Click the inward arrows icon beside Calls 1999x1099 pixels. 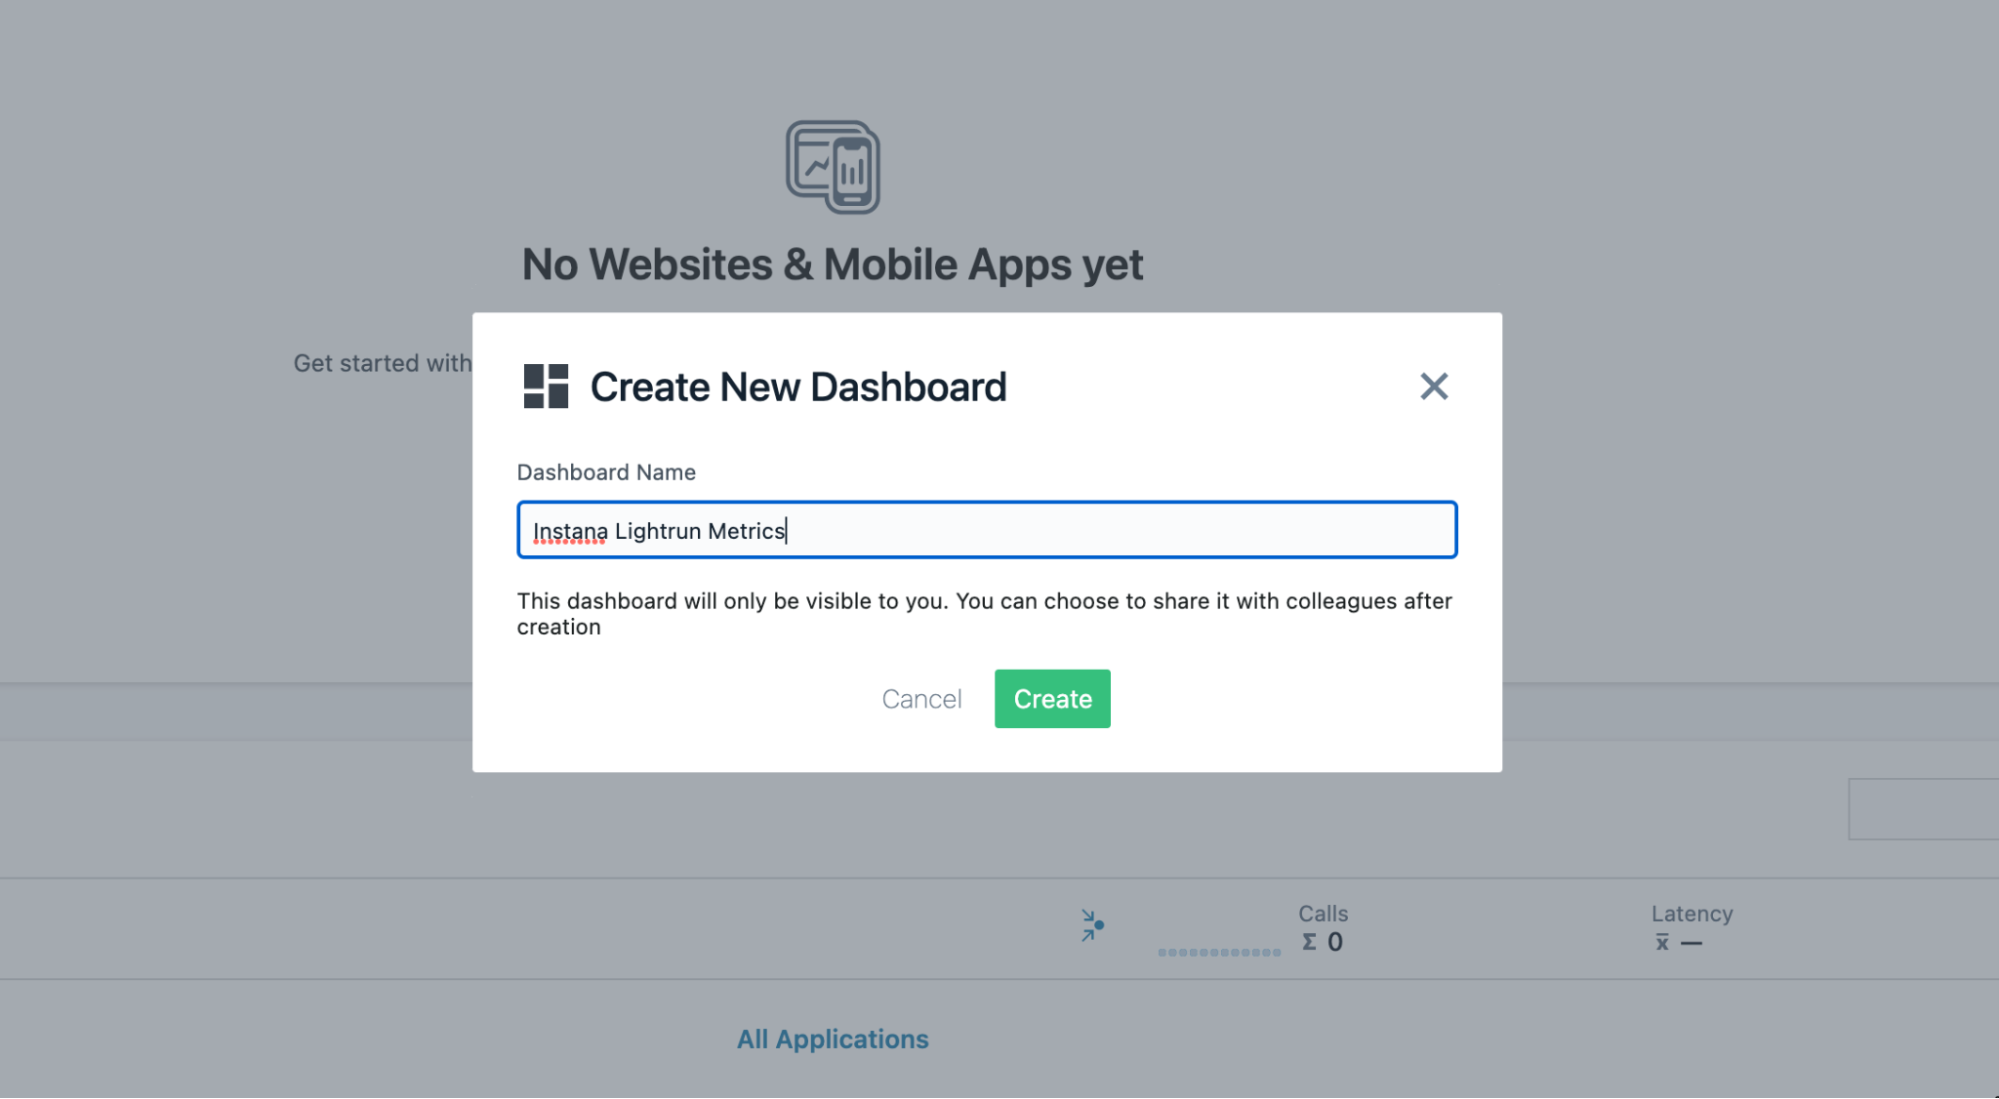(1092, 925)
